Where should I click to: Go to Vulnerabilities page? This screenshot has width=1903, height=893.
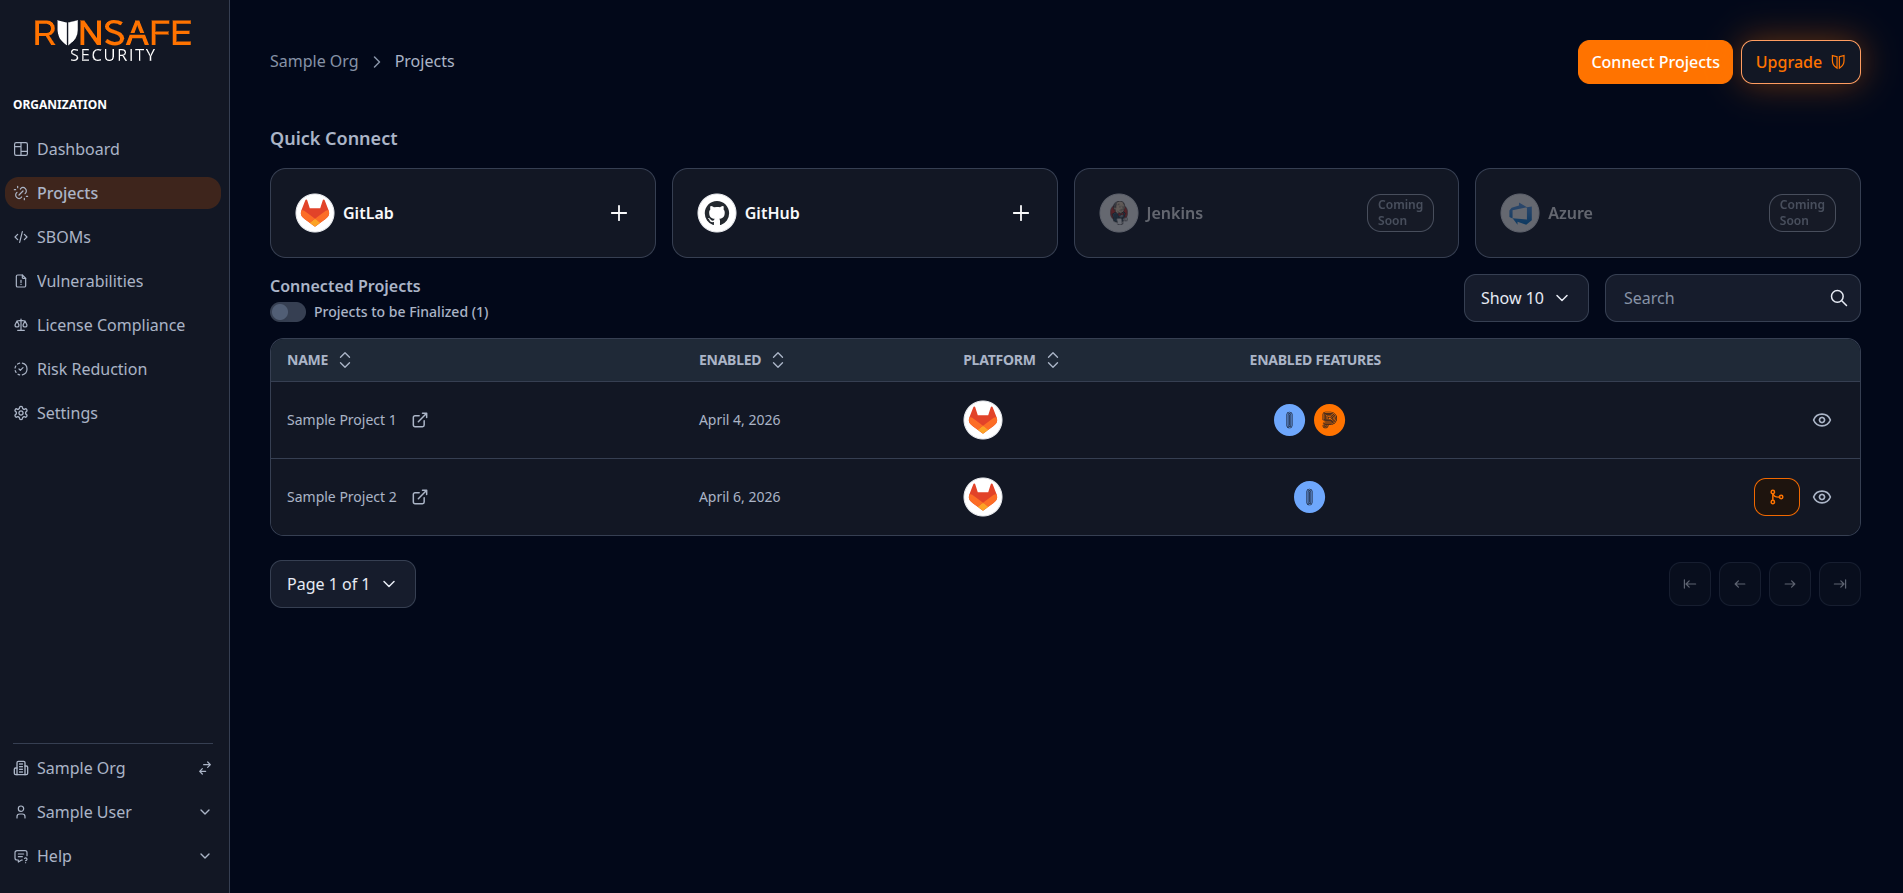pyautogui.click(x=113, y=281)
